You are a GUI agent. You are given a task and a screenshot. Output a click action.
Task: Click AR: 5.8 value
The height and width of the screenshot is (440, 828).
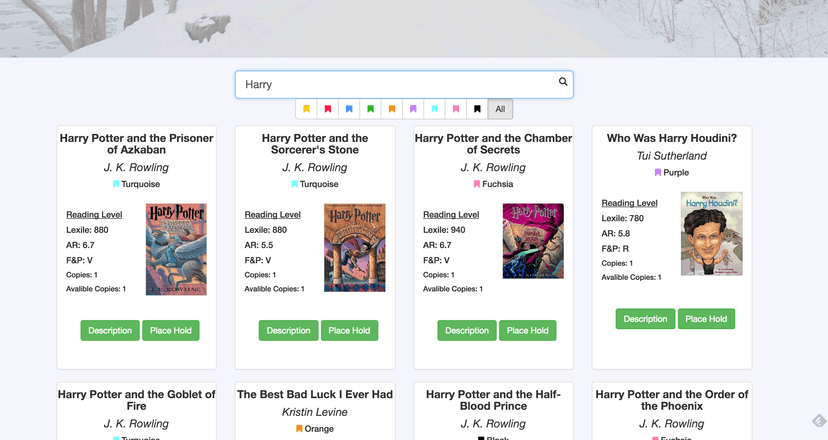[616, 233]
